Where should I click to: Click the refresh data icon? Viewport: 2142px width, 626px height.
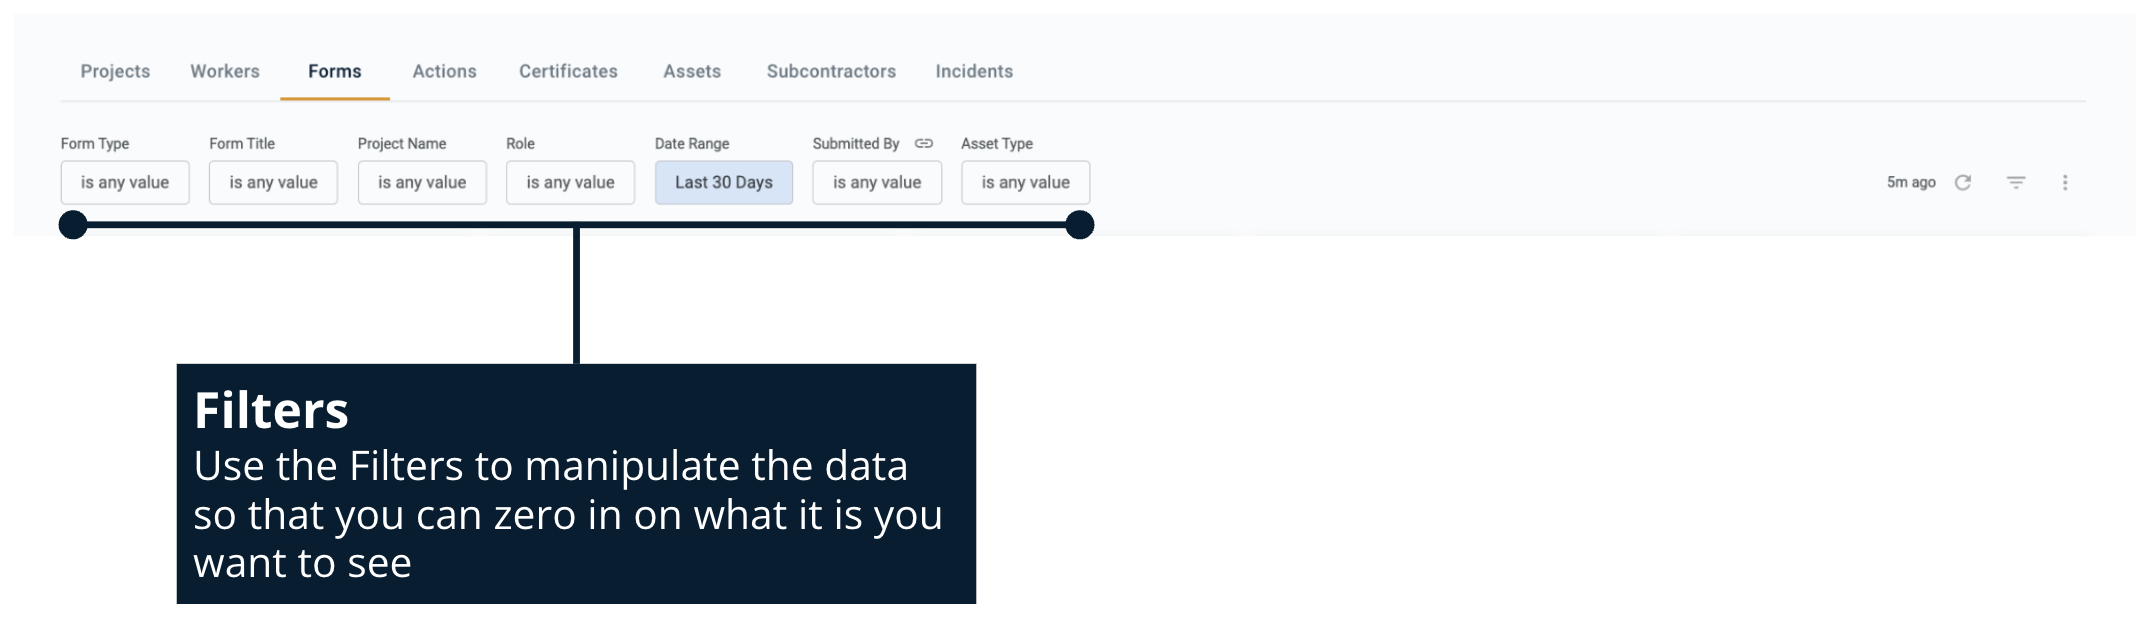tap(1963, 182)
